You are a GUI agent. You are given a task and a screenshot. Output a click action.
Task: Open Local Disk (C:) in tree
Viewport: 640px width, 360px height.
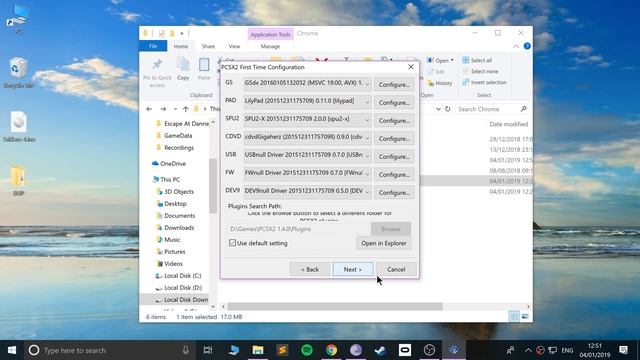pyautogui.click(x=178, y=276)
